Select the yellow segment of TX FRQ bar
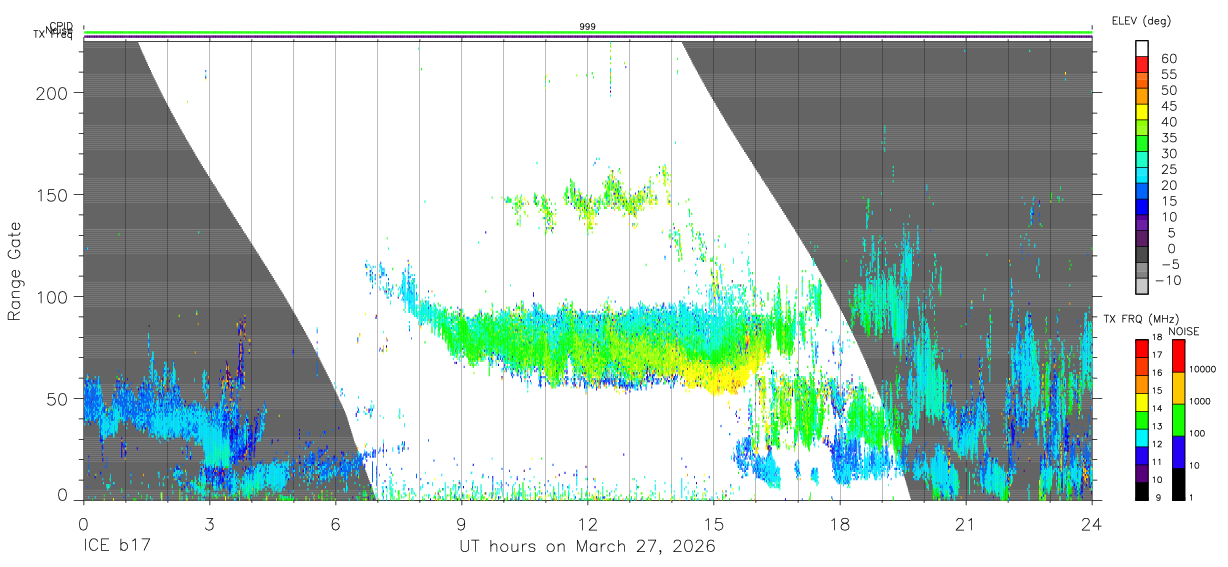The image size is (1228, 567). coord(1142,402)
